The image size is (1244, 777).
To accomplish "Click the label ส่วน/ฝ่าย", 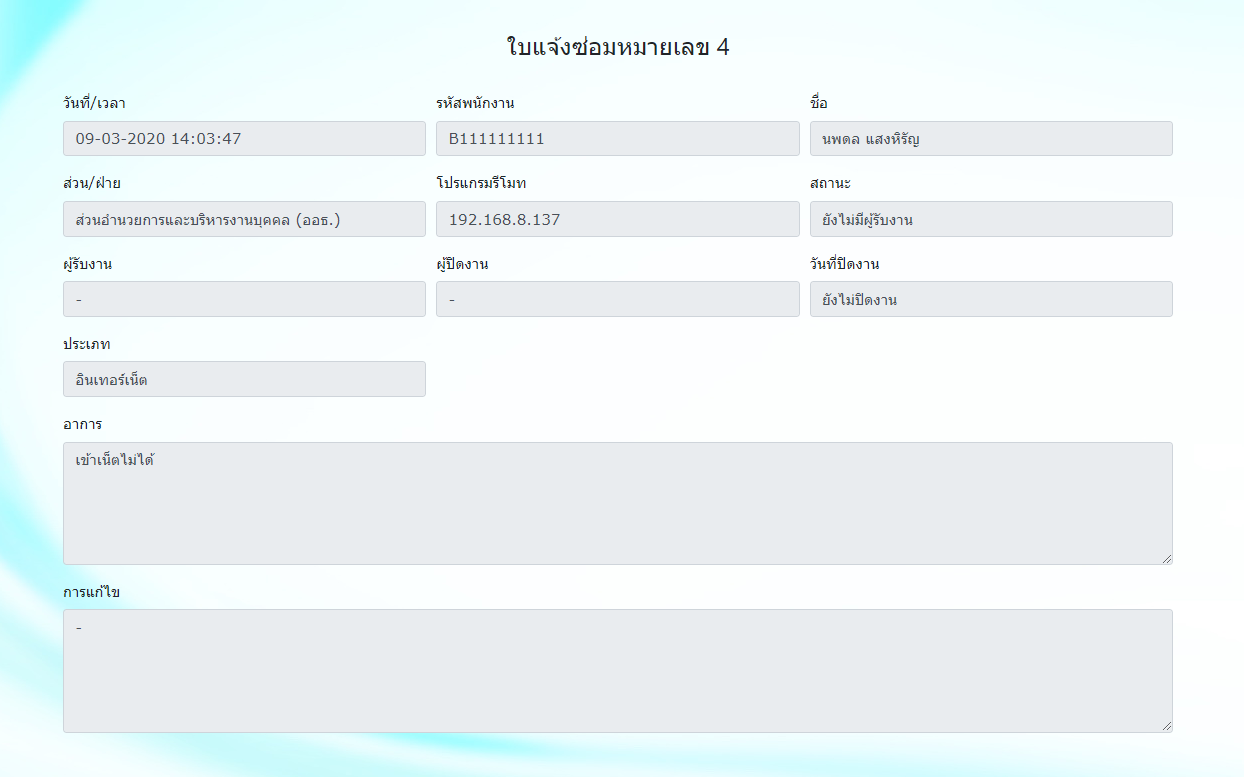I will (x=92, y=183).
